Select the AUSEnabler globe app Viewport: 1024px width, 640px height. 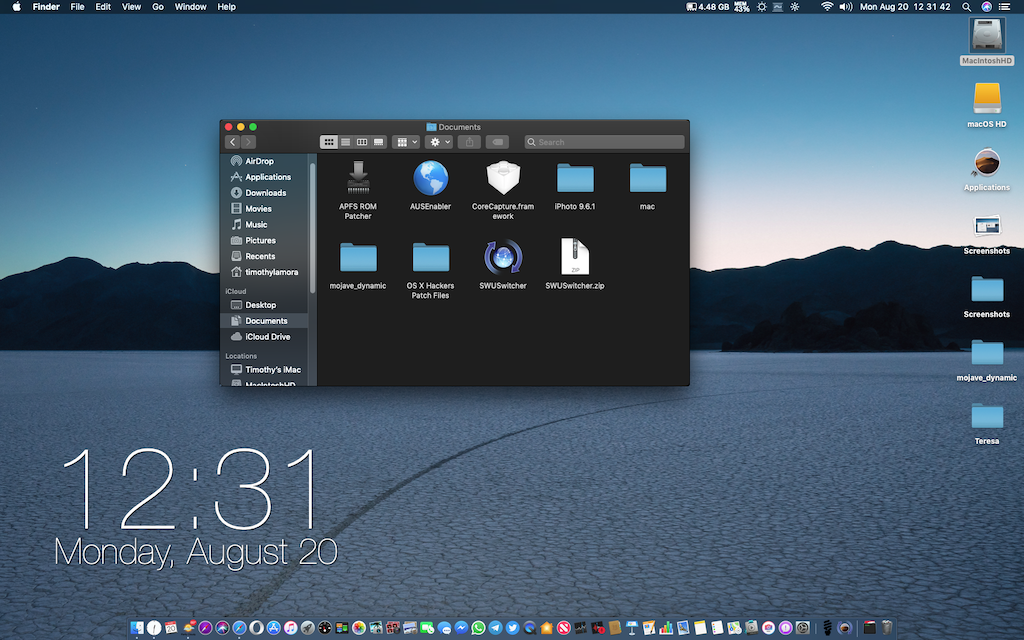click(430, 186)
